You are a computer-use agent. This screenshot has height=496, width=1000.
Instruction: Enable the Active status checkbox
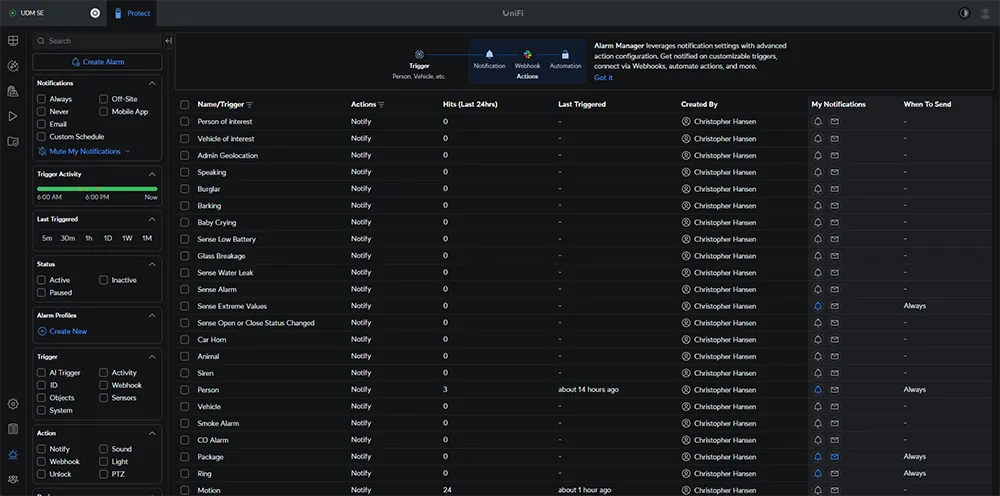[41, 280]
